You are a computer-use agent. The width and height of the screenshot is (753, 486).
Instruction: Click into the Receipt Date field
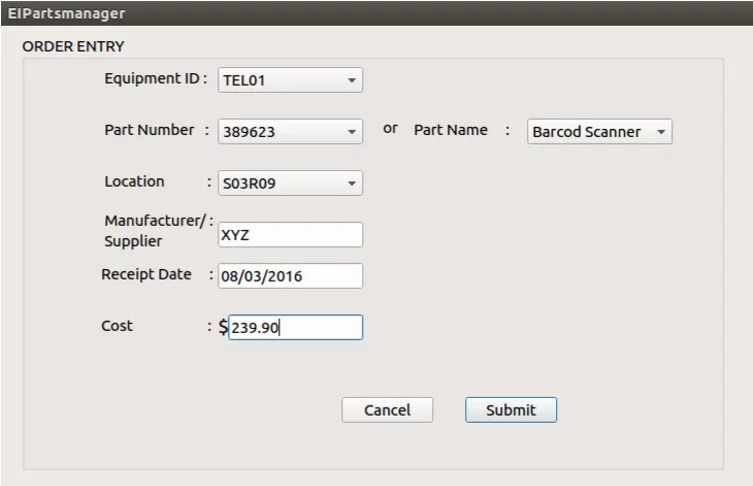(x=291, y=276)
